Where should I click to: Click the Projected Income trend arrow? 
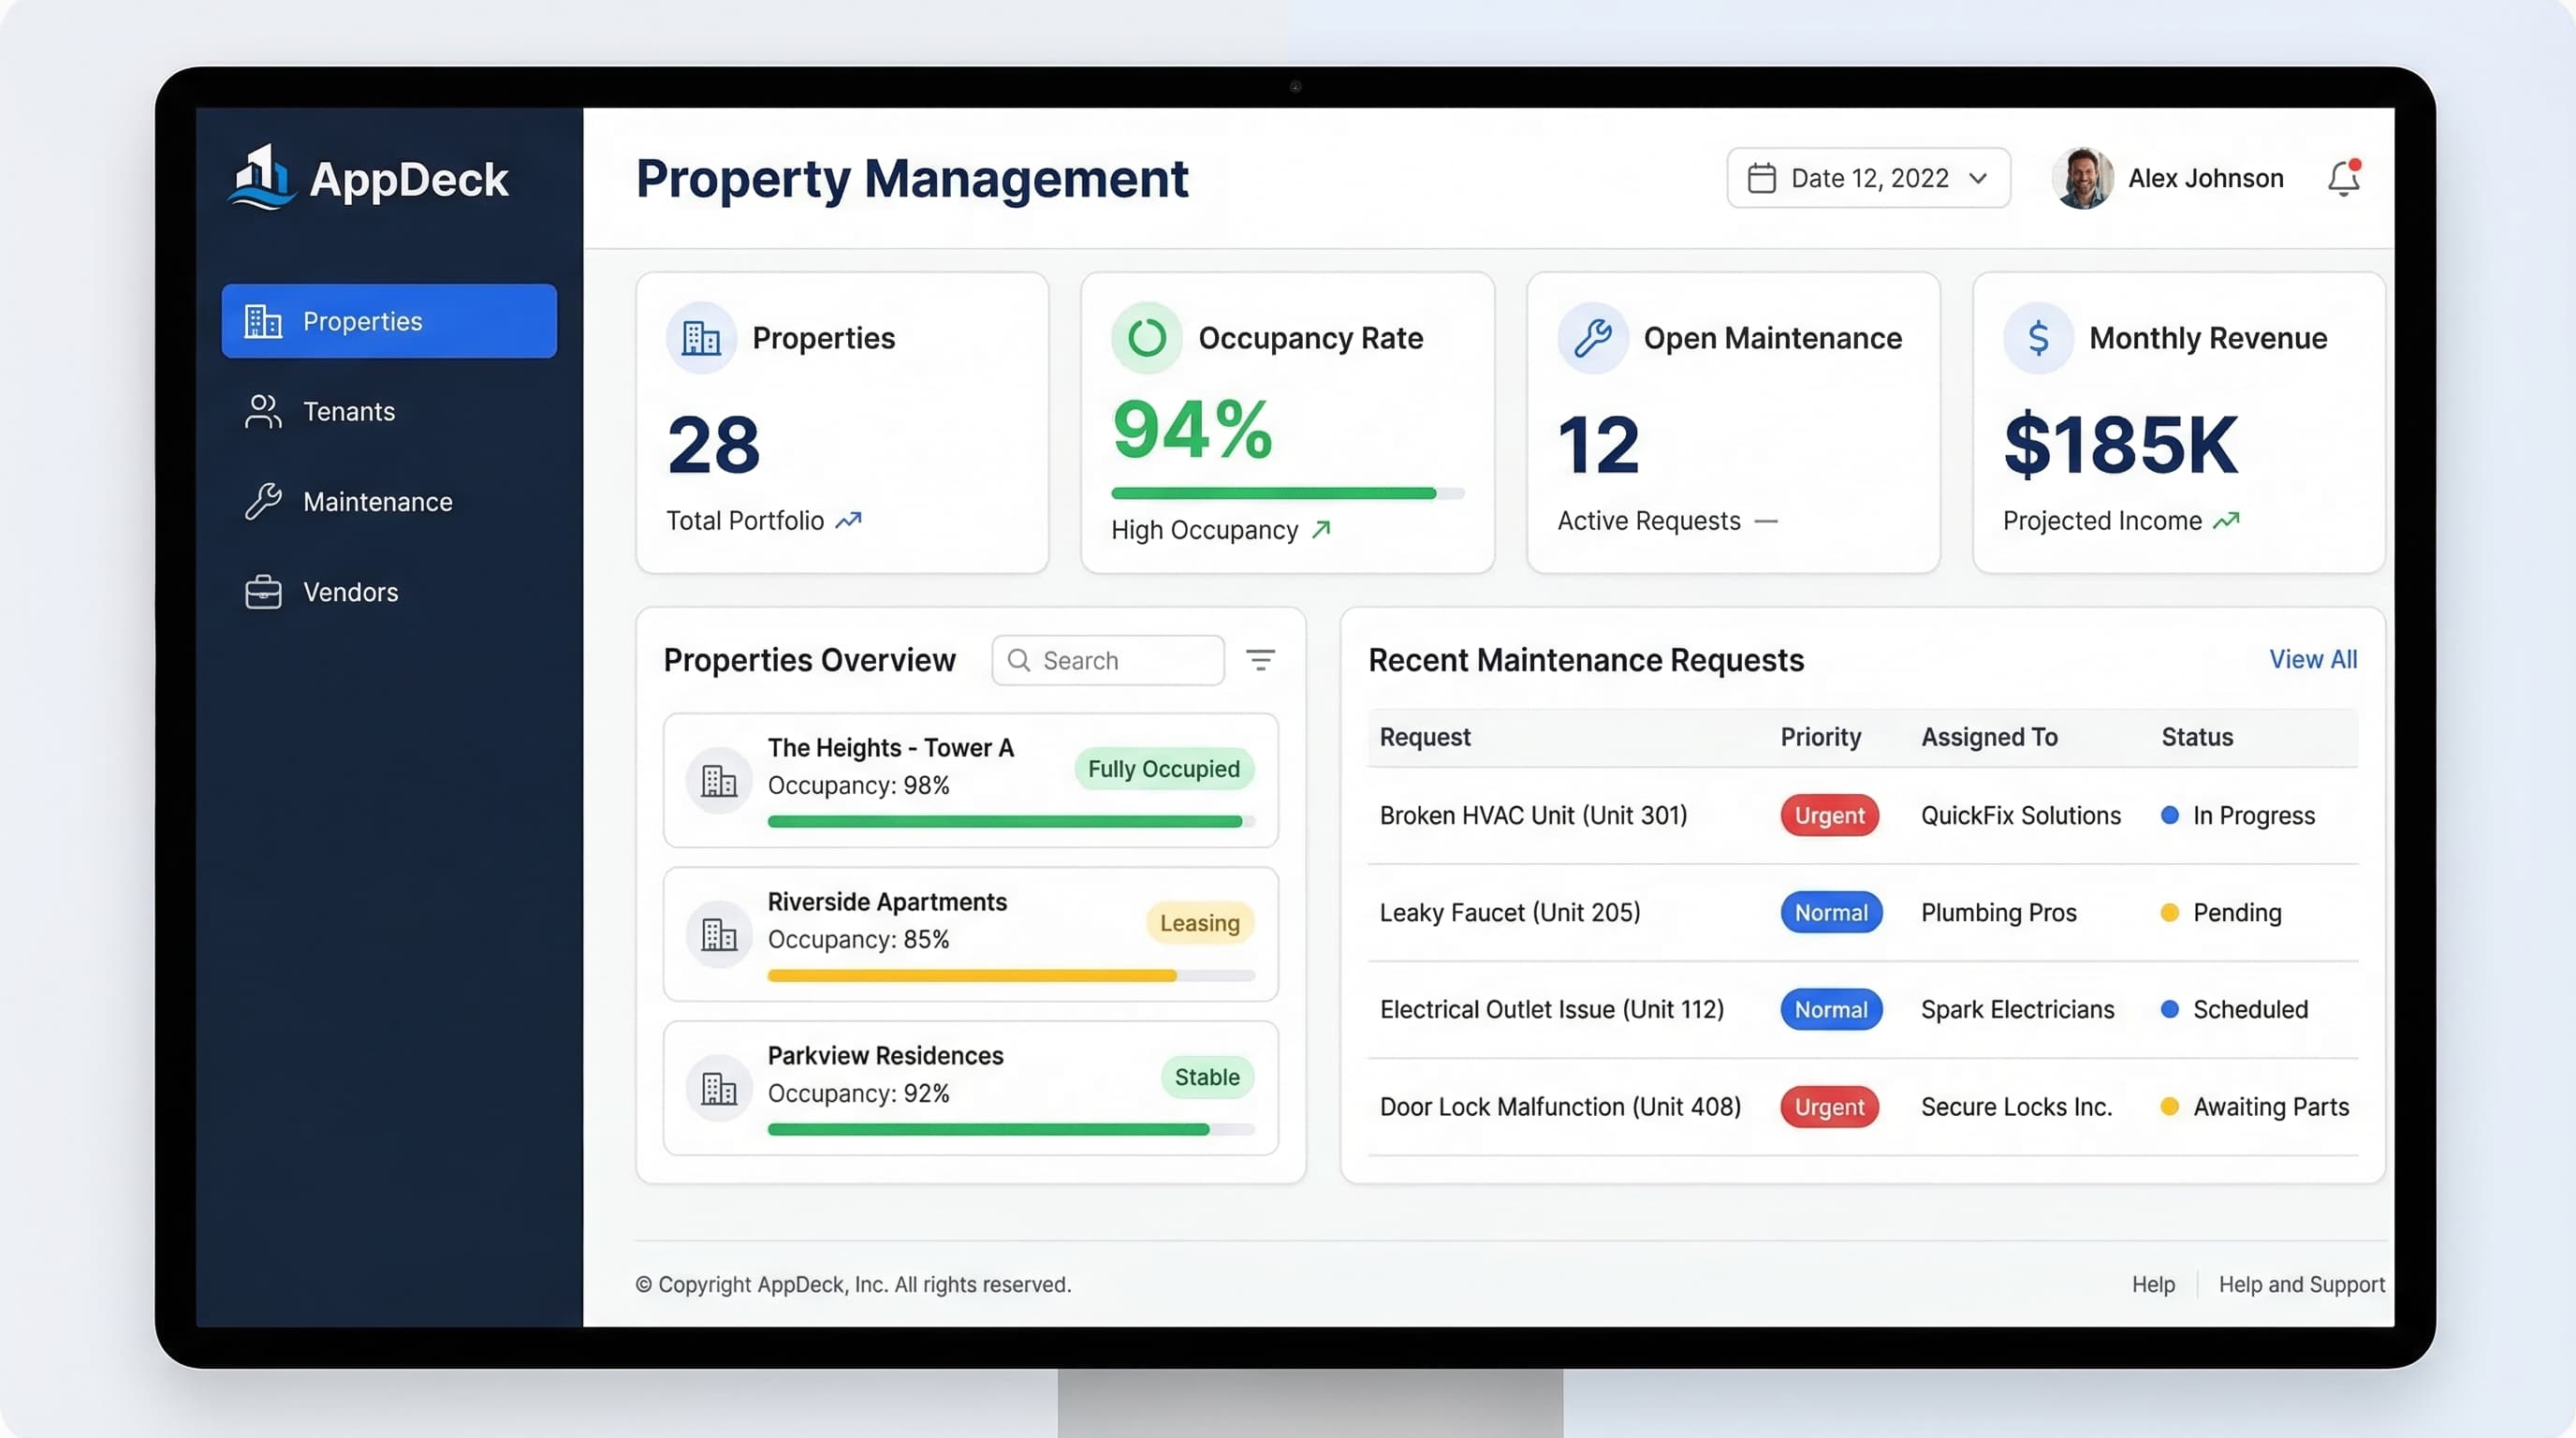(2226, 520)
